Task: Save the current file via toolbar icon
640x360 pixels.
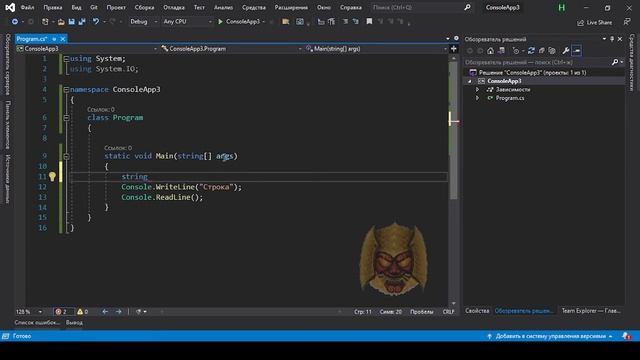Action: [x=71, y=22]
